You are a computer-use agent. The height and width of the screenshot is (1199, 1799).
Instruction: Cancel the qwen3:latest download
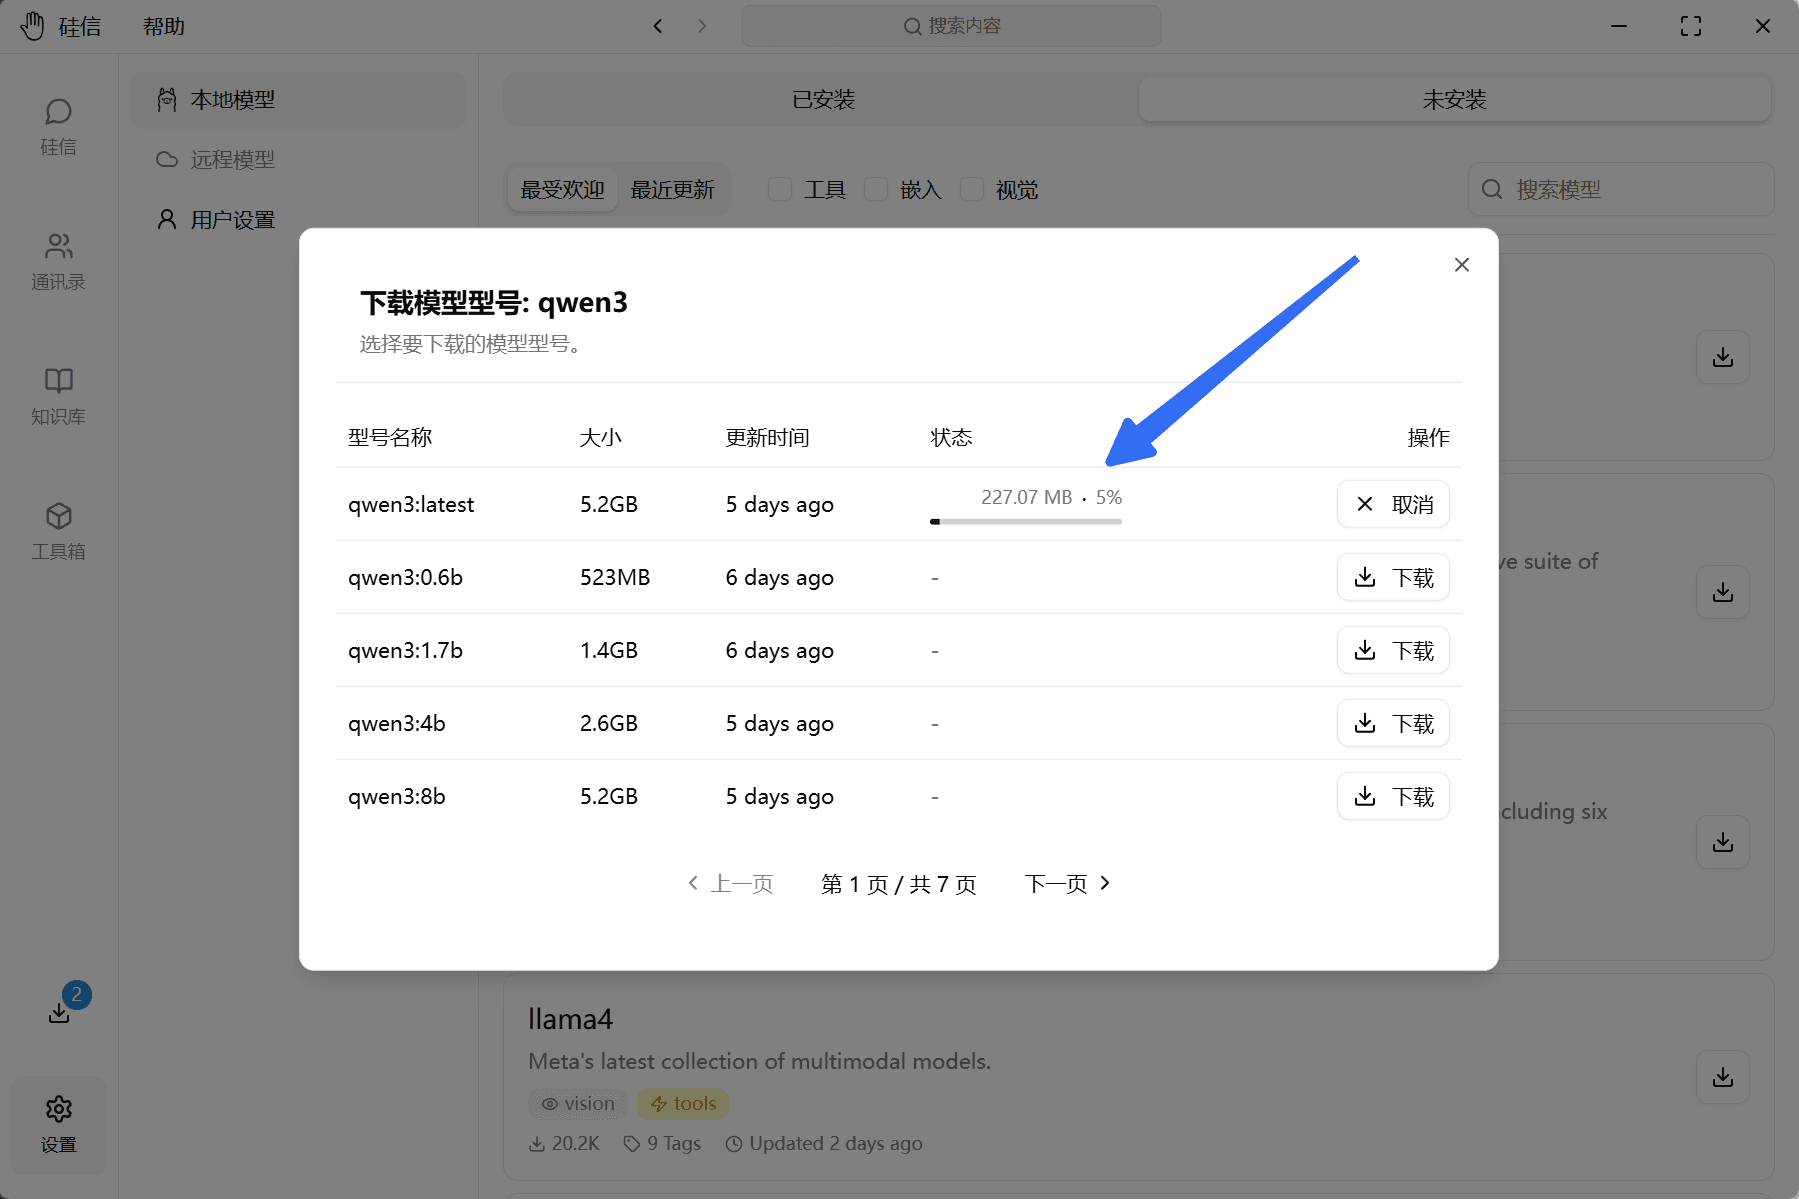point(1393,504)
